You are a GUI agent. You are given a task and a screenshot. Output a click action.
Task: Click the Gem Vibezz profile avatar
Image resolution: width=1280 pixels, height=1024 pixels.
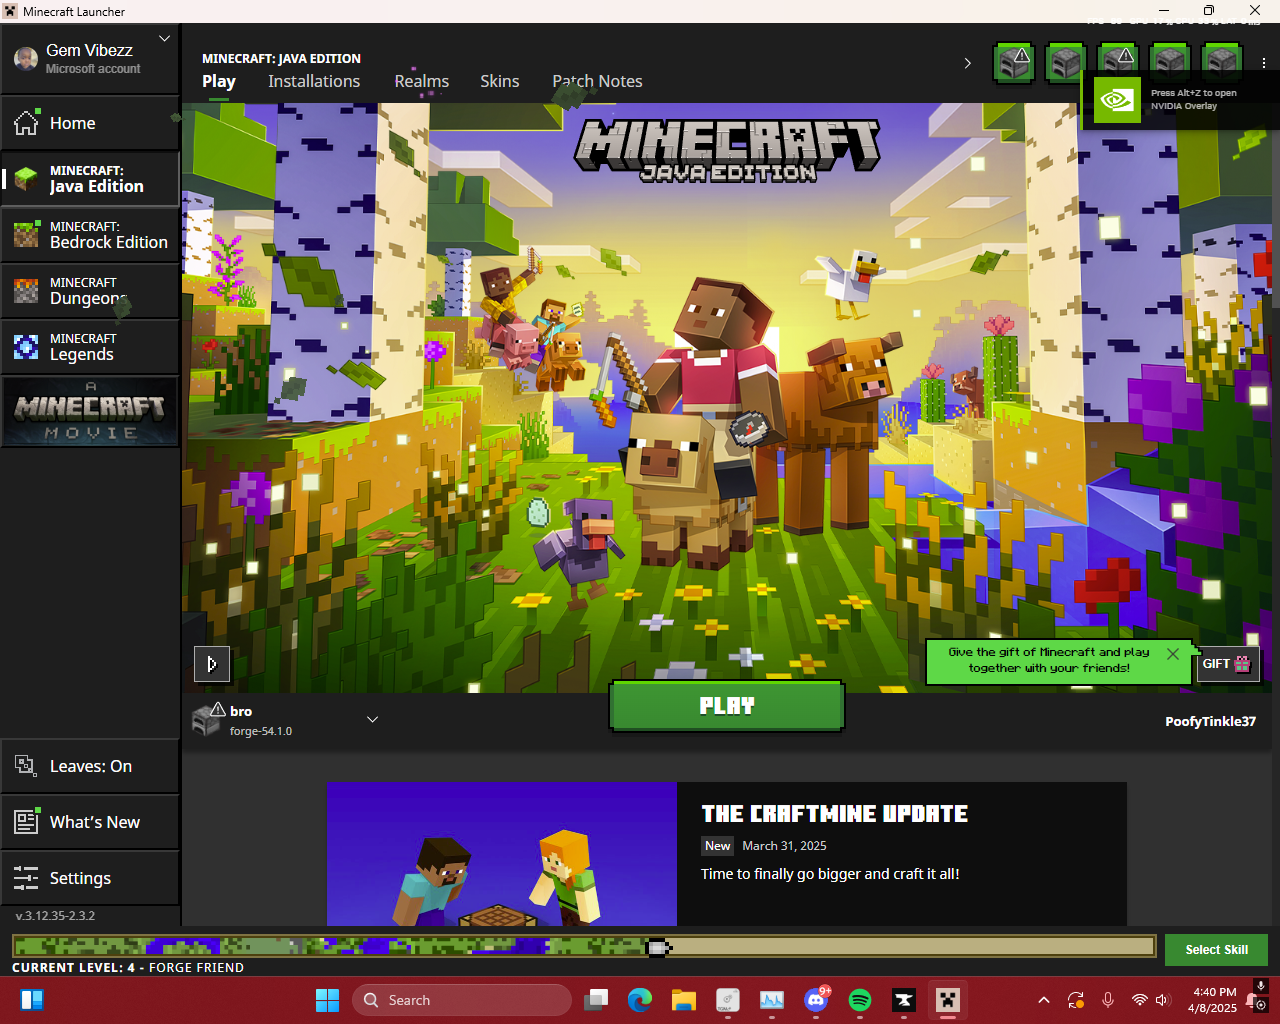(x=26, y=58)
